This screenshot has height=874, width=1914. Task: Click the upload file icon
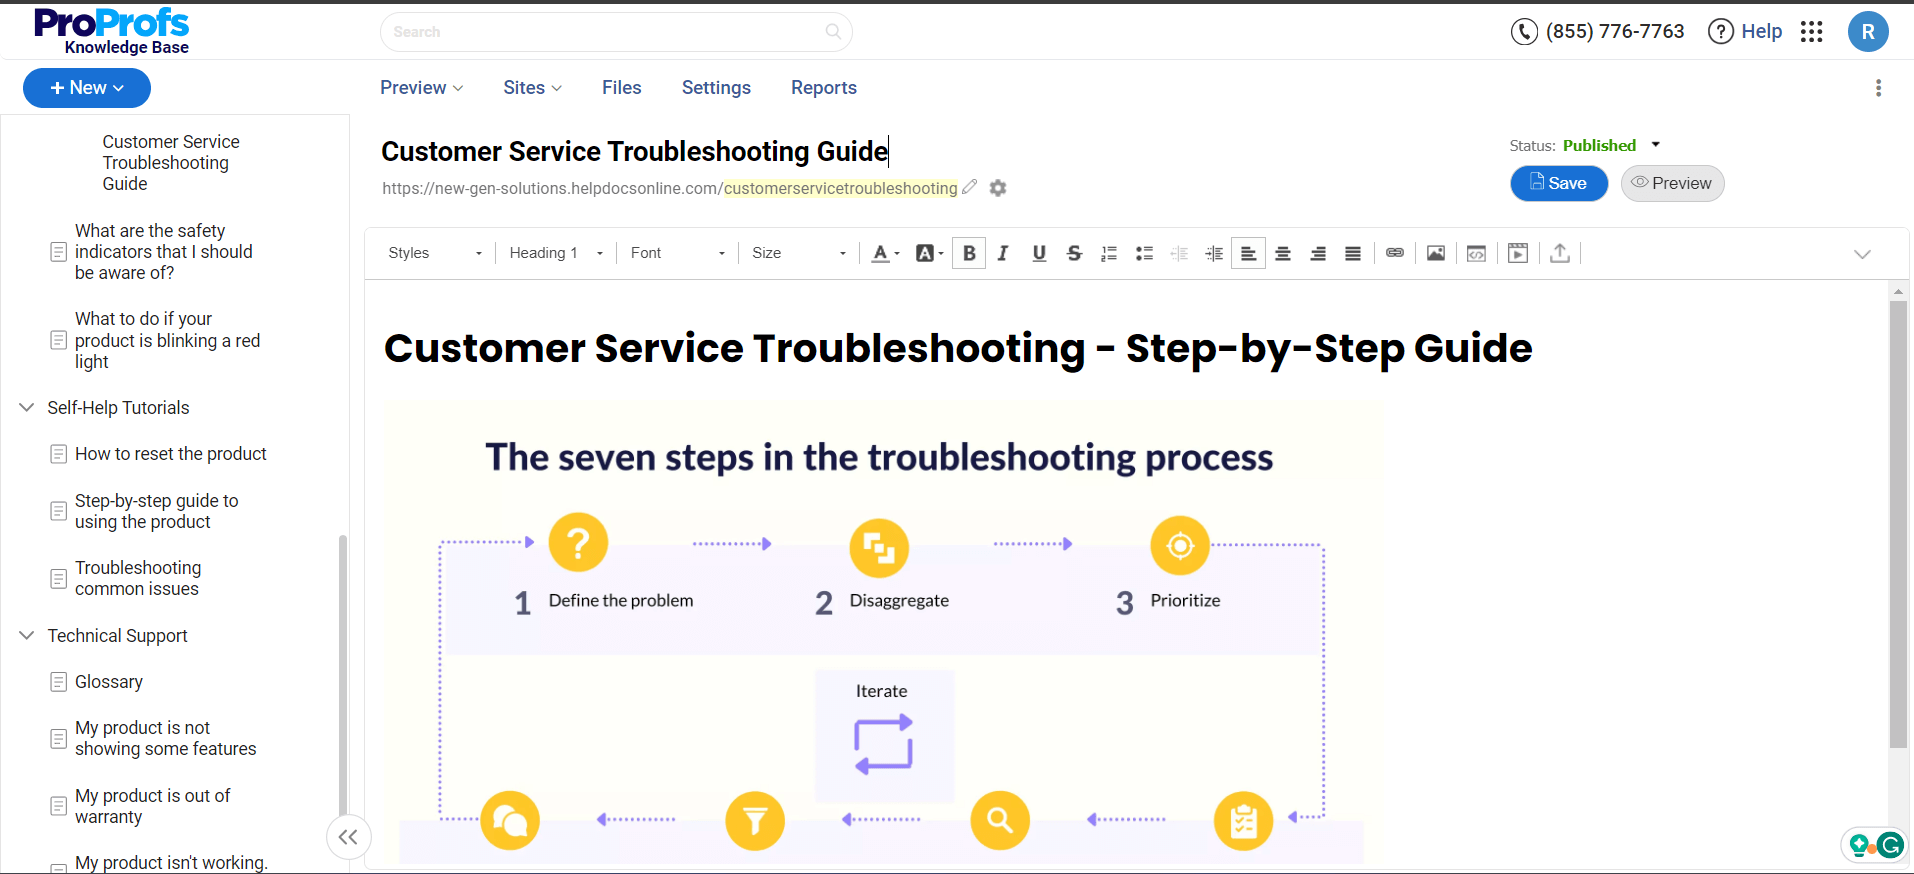click(x=1560, y=253)
